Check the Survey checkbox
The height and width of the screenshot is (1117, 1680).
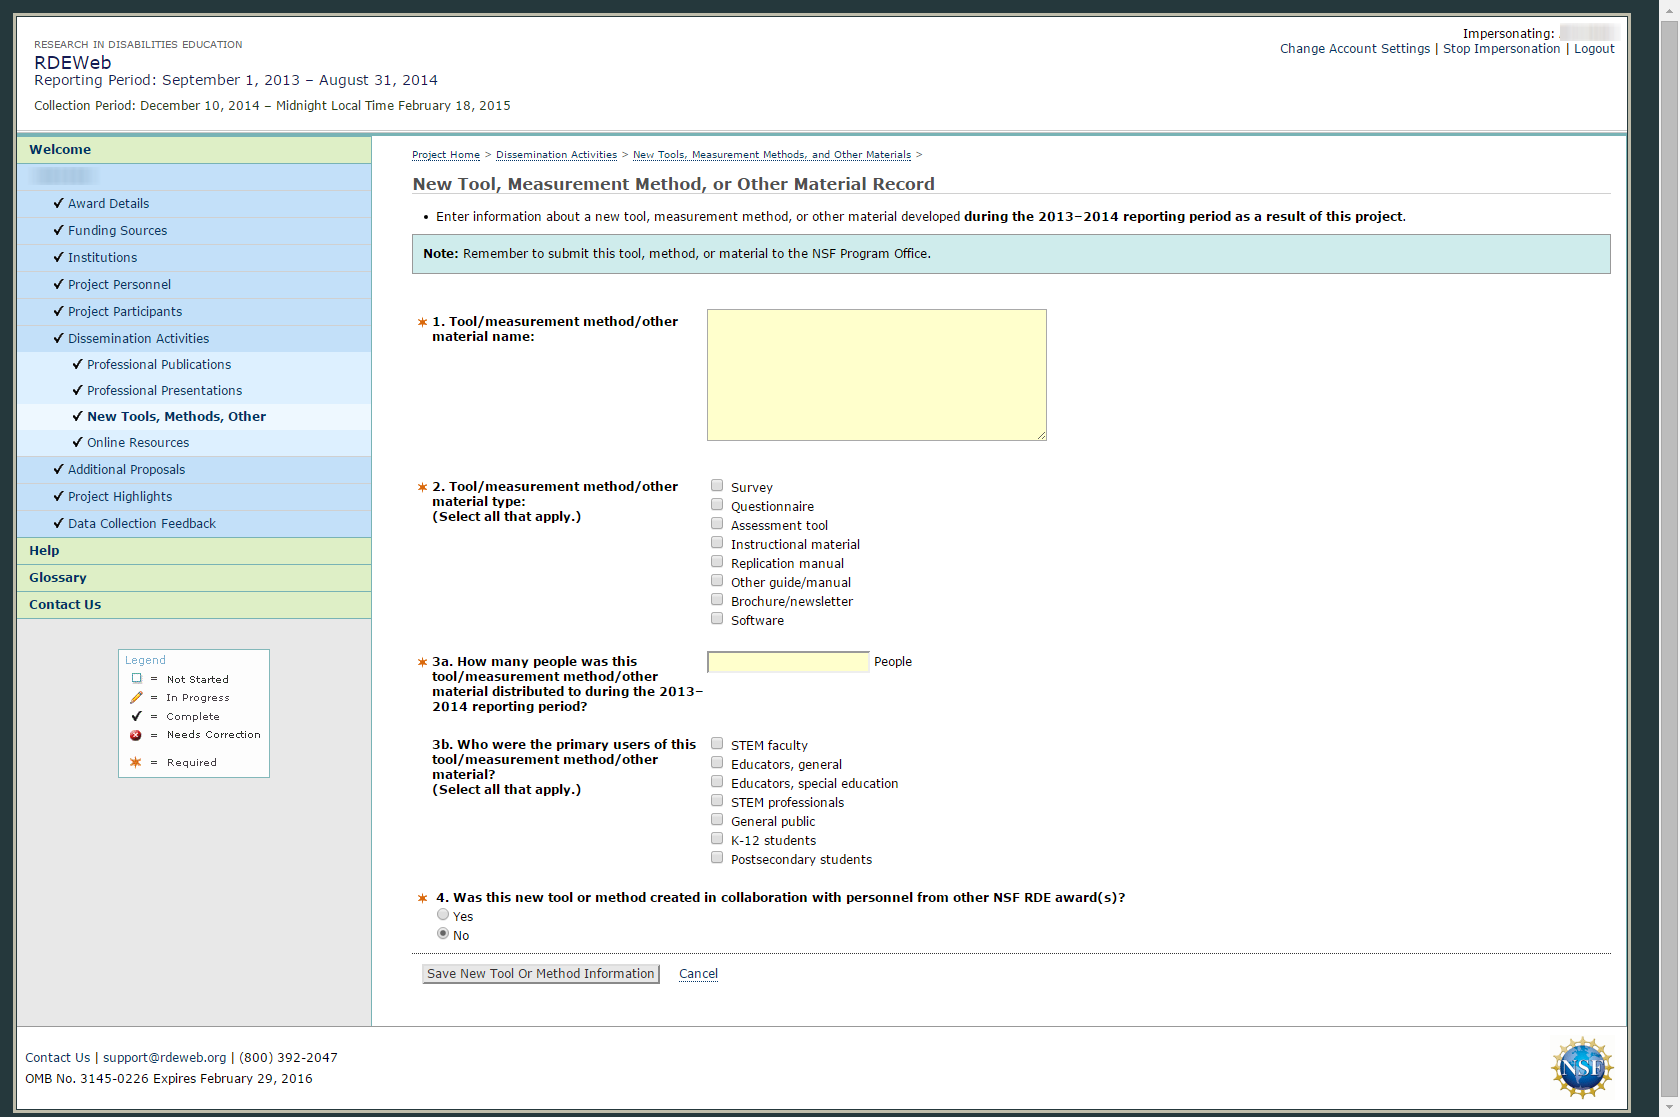point(717,486)
